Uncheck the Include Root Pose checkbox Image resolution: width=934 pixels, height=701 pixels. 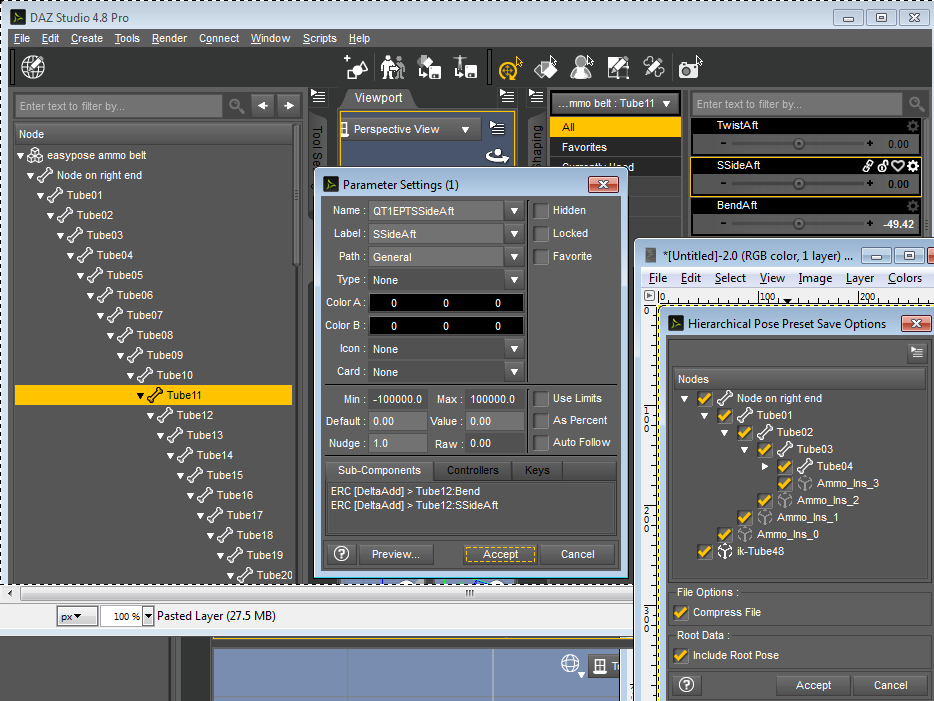point(681,655)
